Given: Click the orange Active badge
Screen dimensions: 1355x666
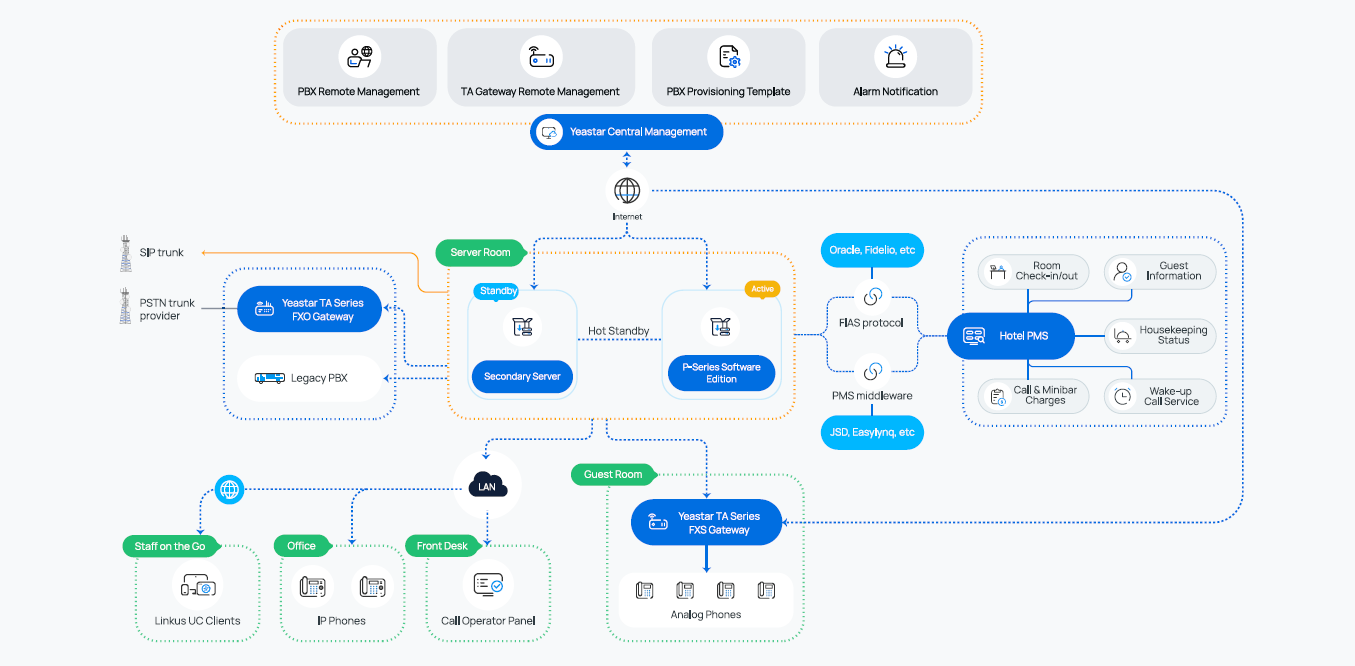Looking at the screenshot, I should [762, 289].
